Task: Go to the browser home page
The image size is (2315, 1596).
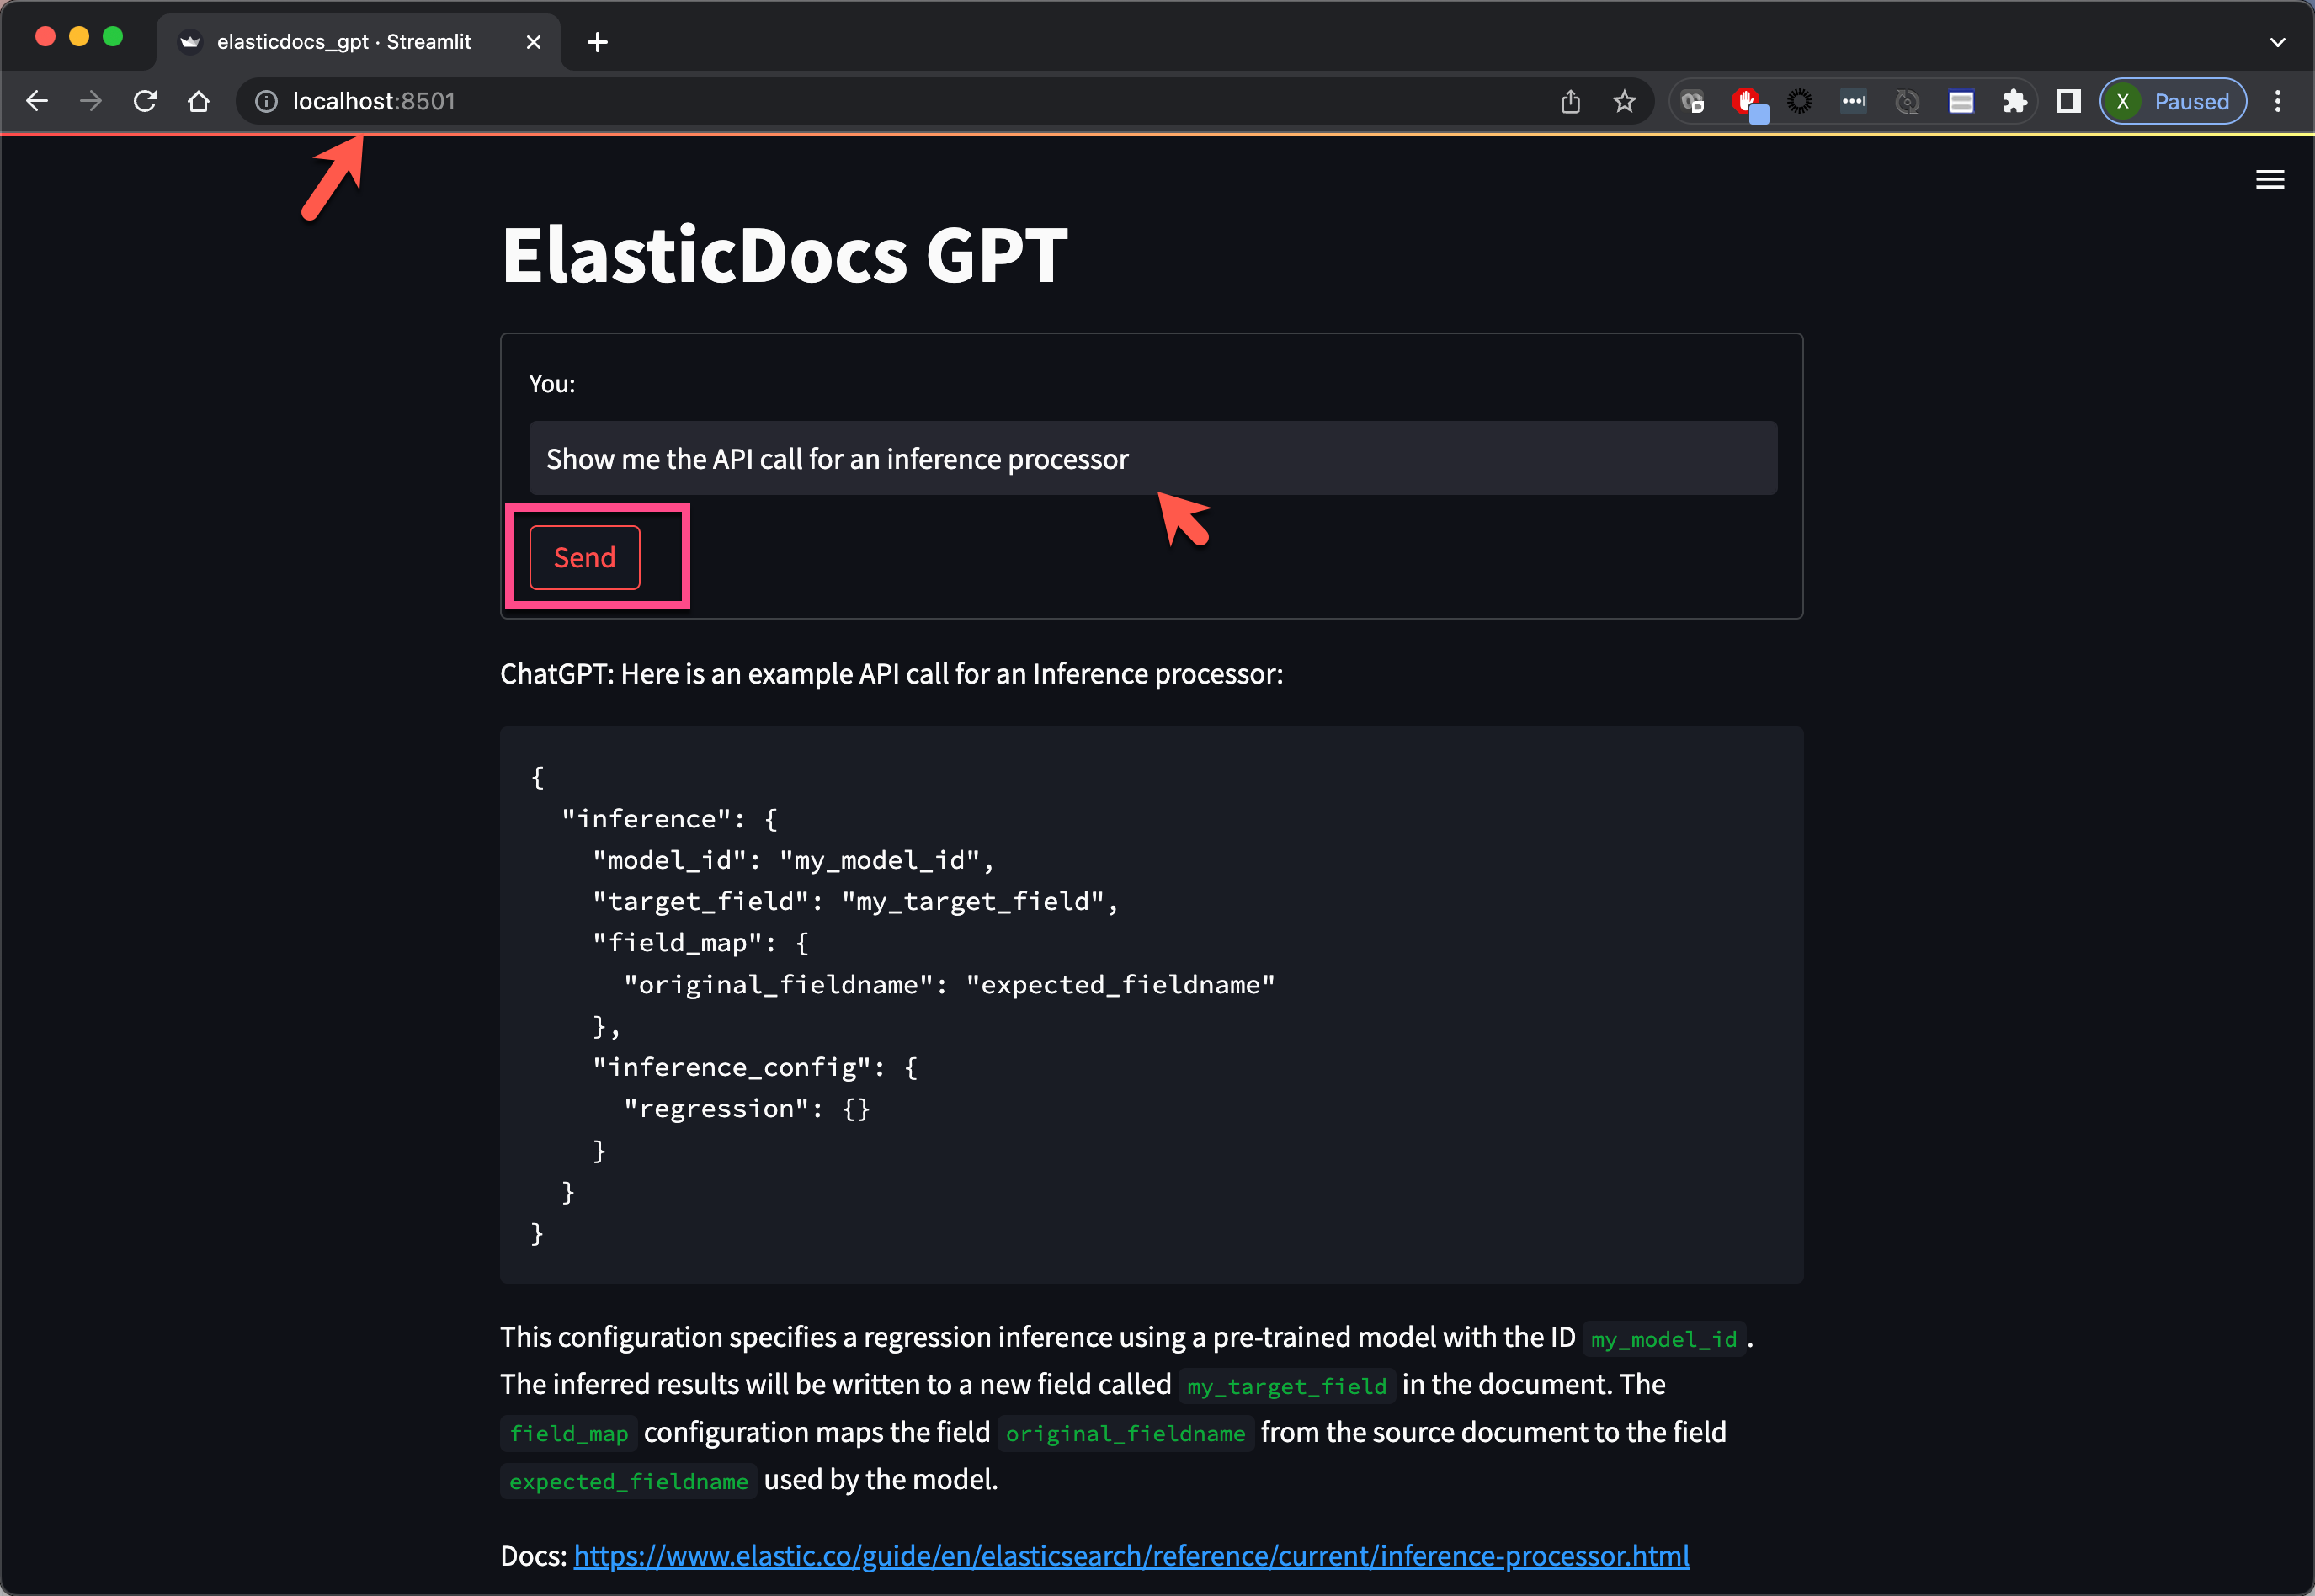Action: click(x=199, y=101)
